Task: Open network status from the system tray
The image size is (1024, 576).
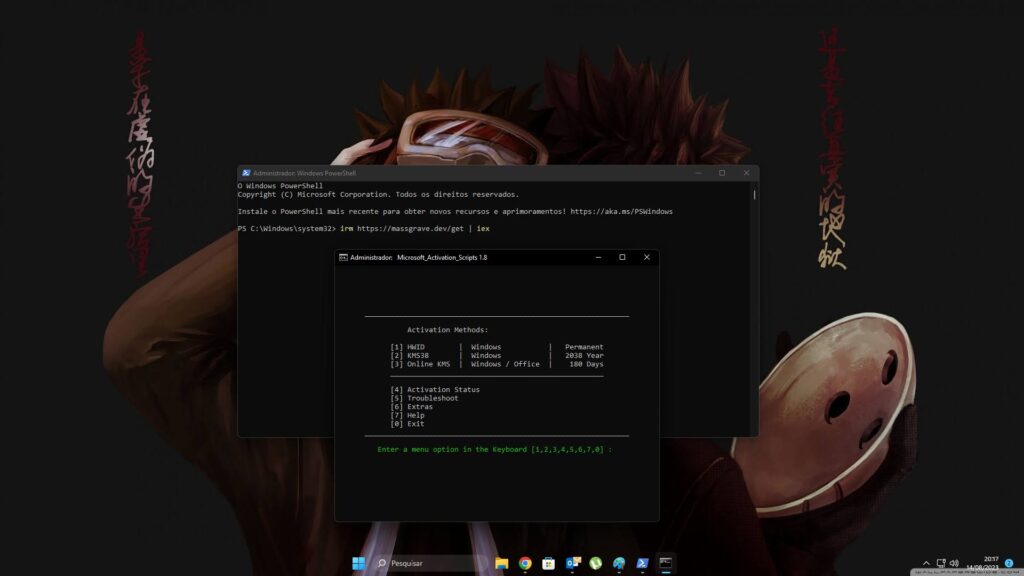Action: pos(941,563)
